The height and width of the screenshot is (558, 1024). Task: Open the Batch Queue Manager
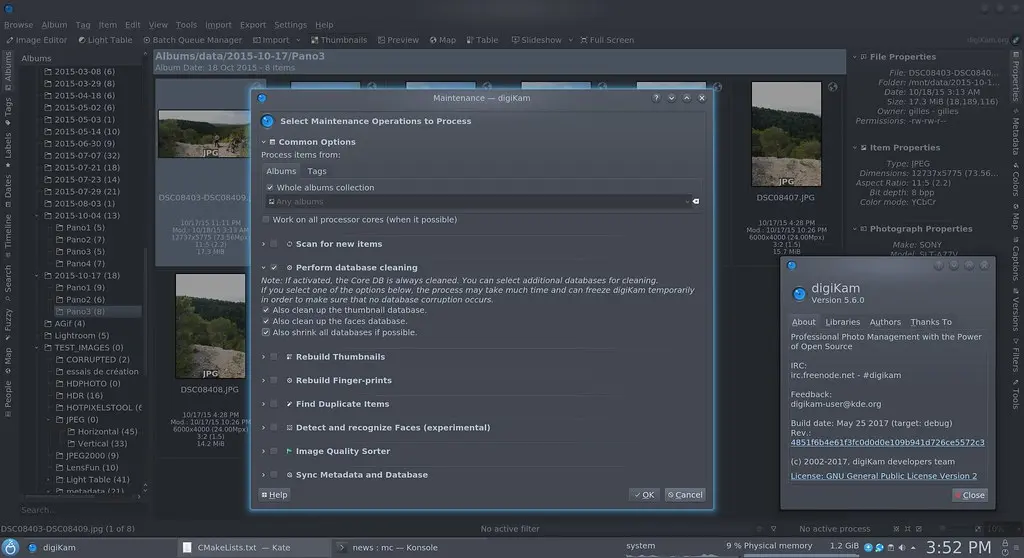click(192, 40)
